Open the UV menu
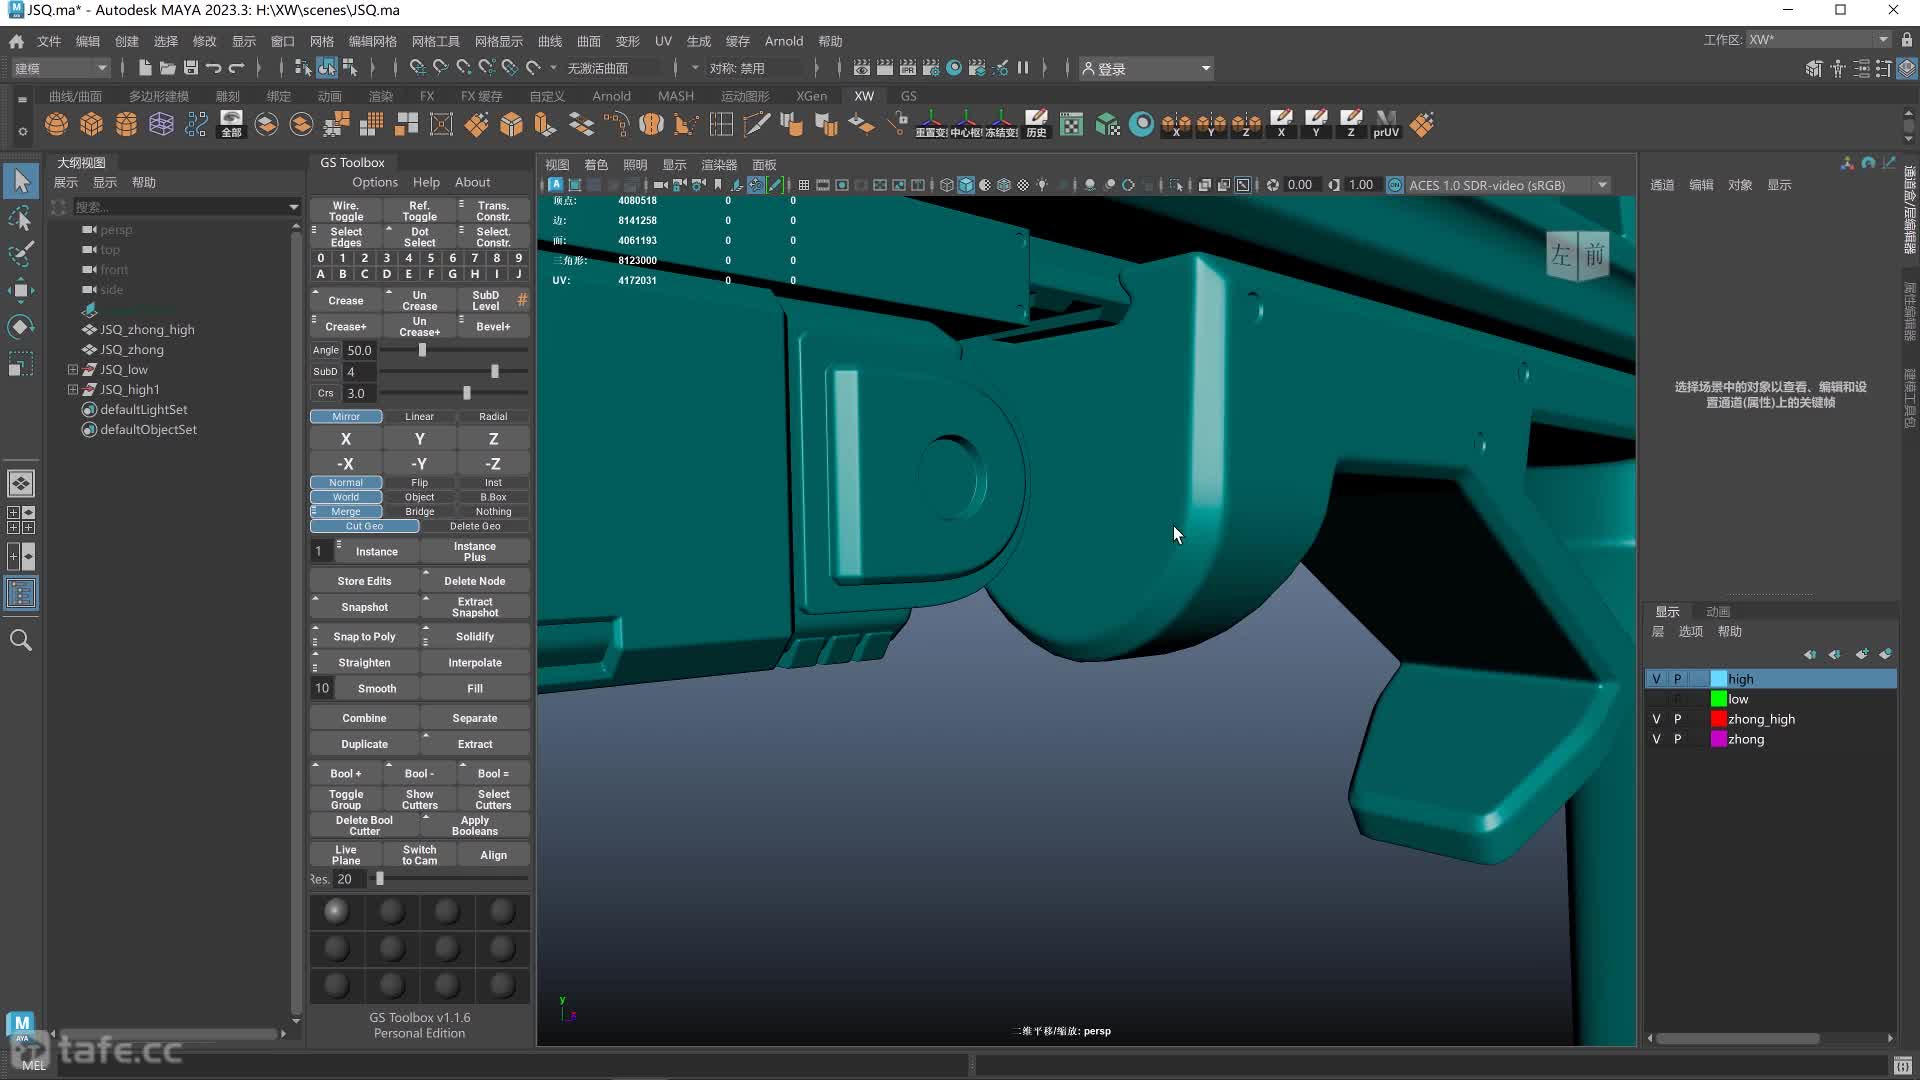 (663, 41)
